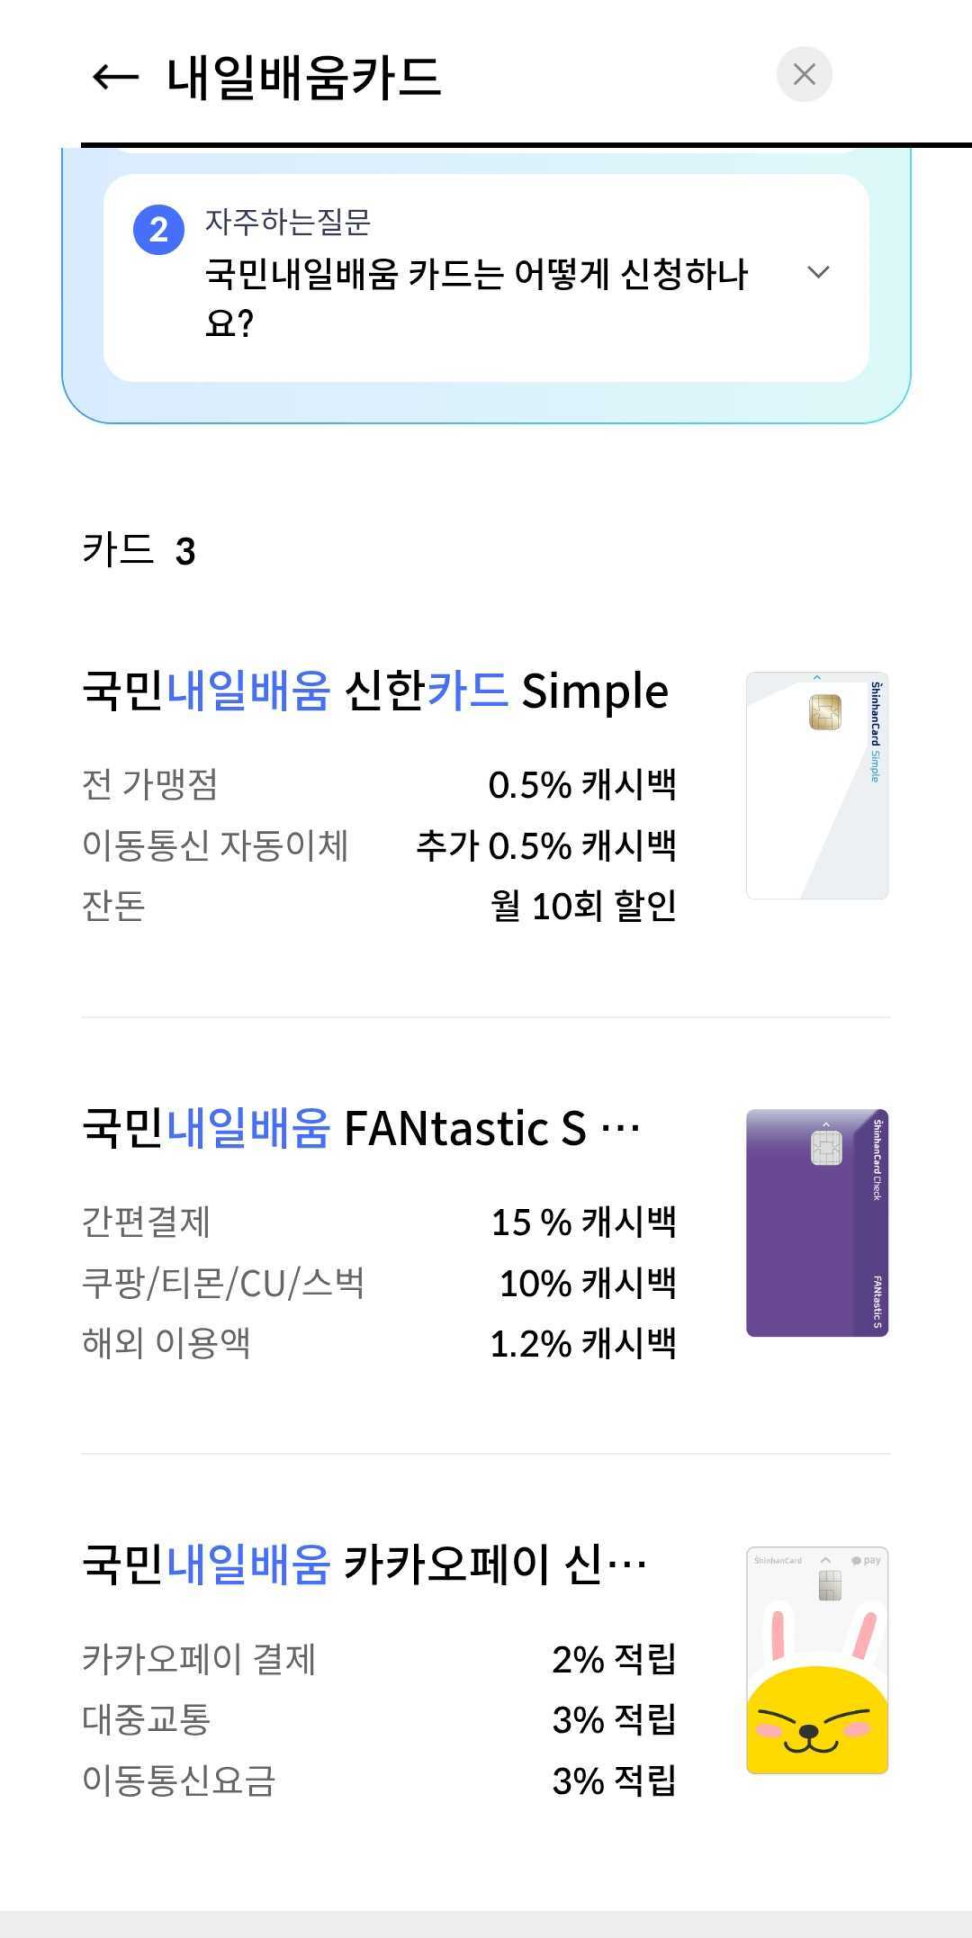
Task: Select 해외 이용액 1.2% 캐시백 row
Action: (379, 1344)
